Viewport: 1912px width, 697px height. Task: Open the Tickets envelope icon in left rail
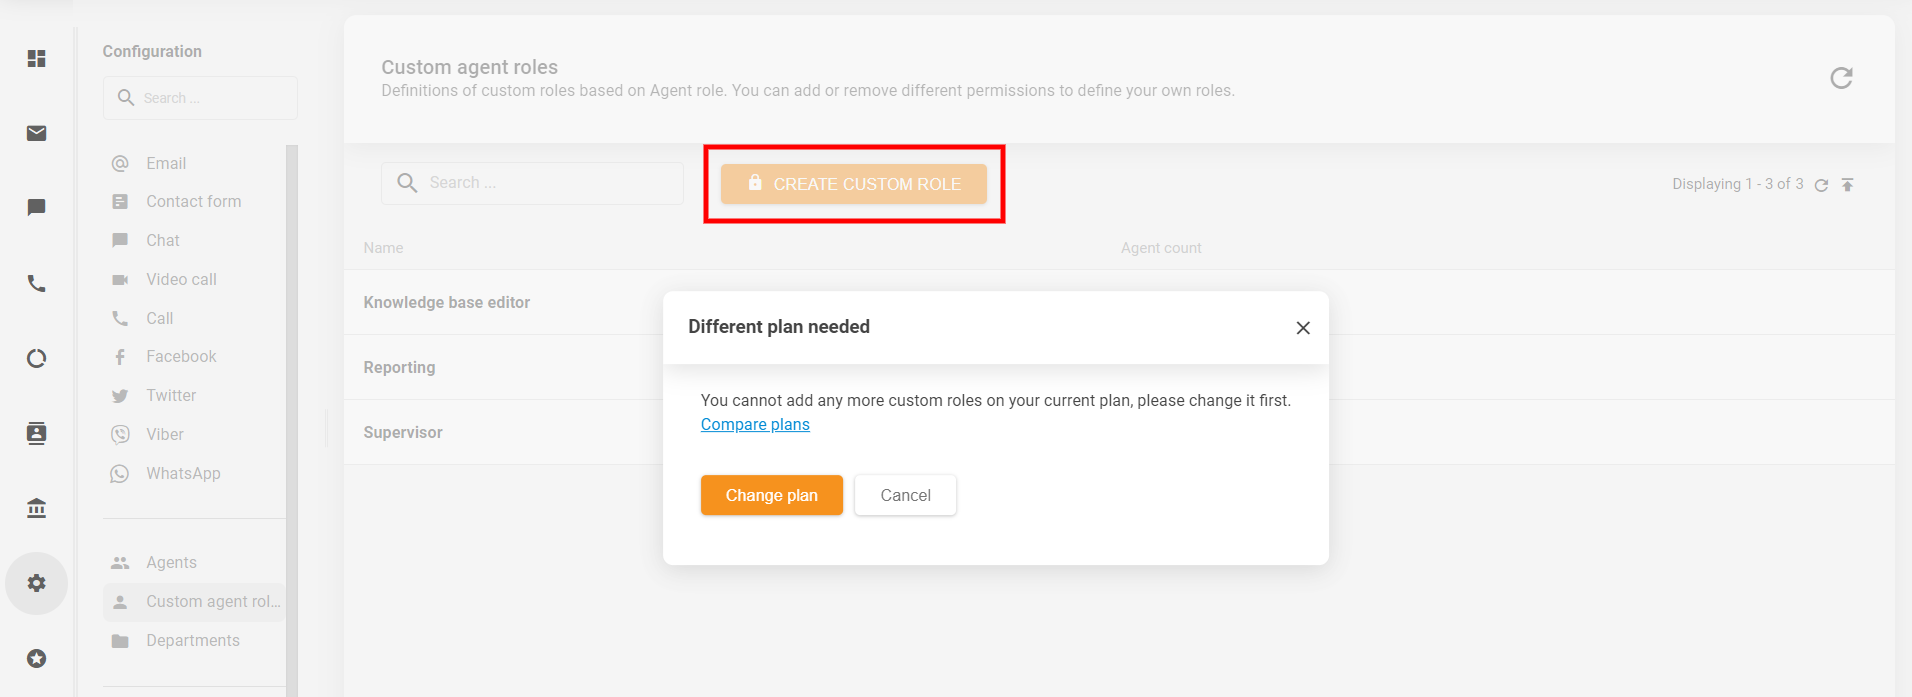coord(36,133)
